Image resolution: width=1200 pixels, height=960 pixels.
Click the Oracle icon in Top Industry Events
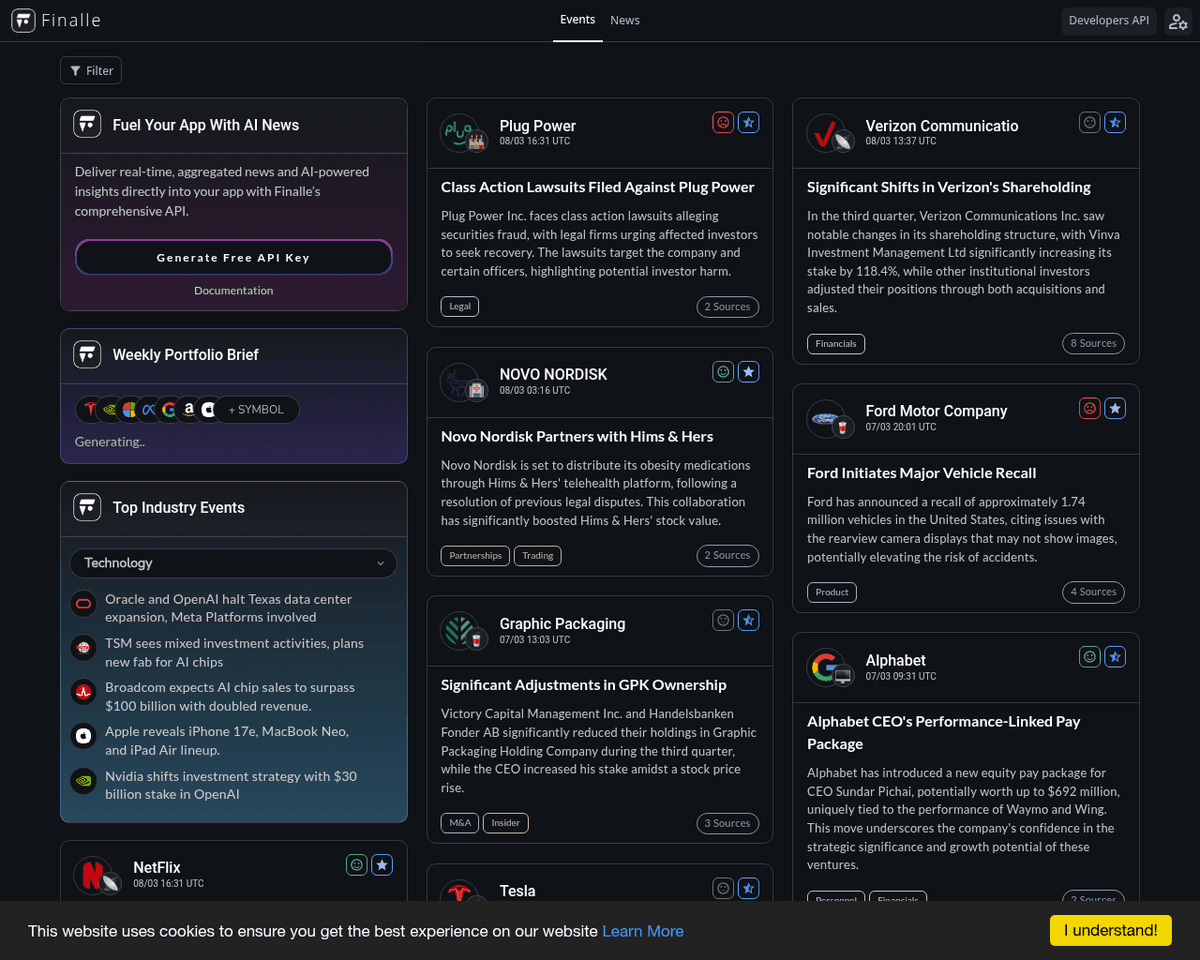tap(84, 604)
